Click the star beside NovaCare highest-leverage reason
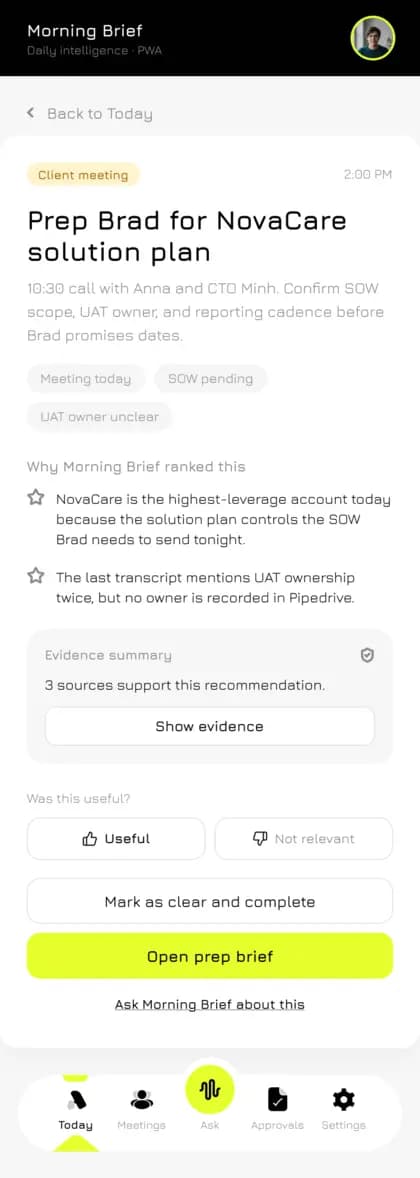Viewport: 420px width, 1178px height. tap(35, 497)
